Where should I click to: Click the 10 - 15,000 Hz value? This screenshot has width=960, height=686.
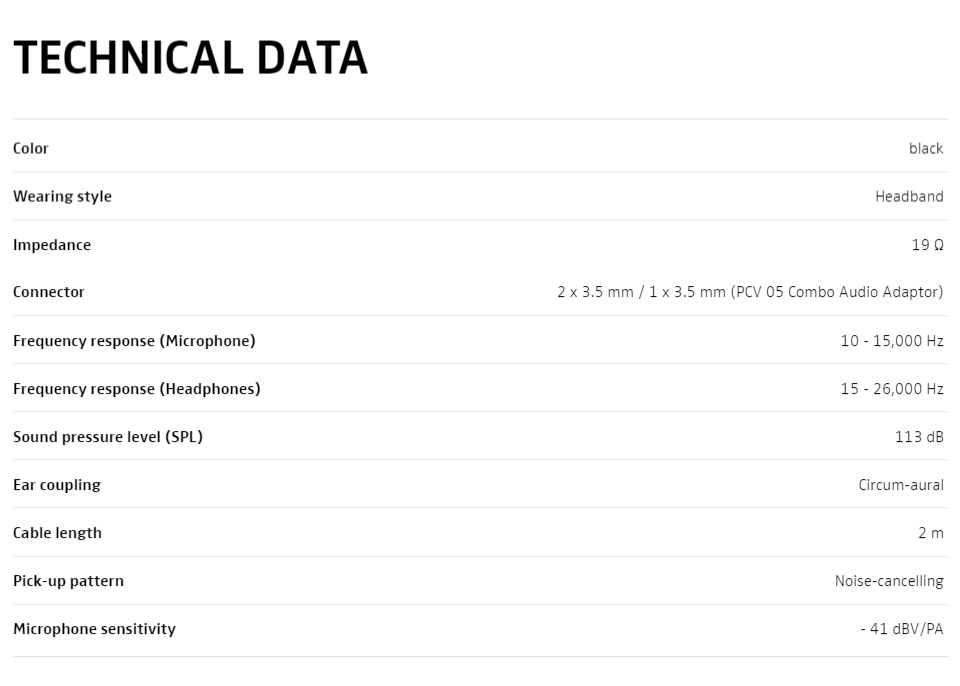tap(892, 341)
